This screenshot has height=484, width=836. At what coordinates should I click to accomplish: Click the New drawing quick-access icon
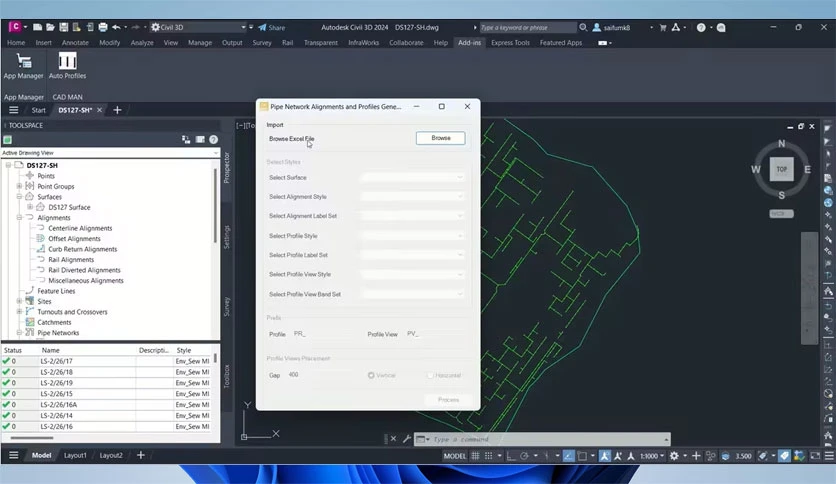point(37,27)
